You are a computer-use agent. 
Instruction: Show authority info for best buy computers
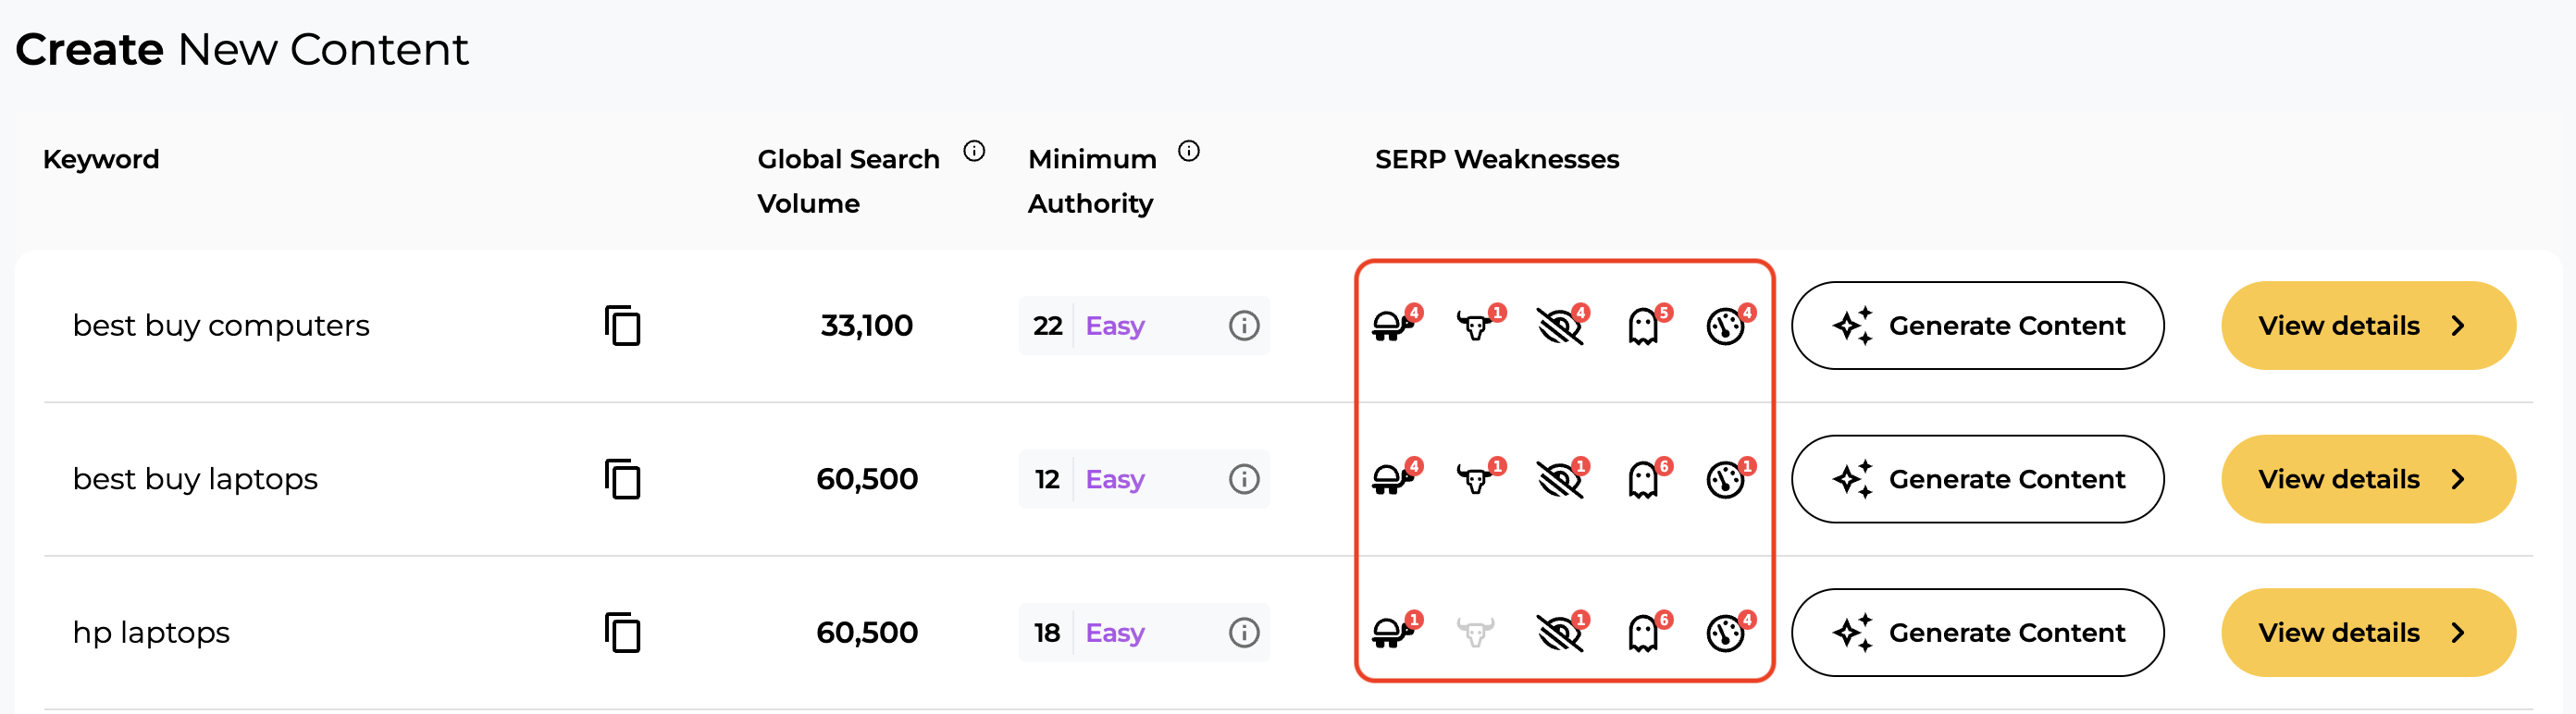(1243, 326)
